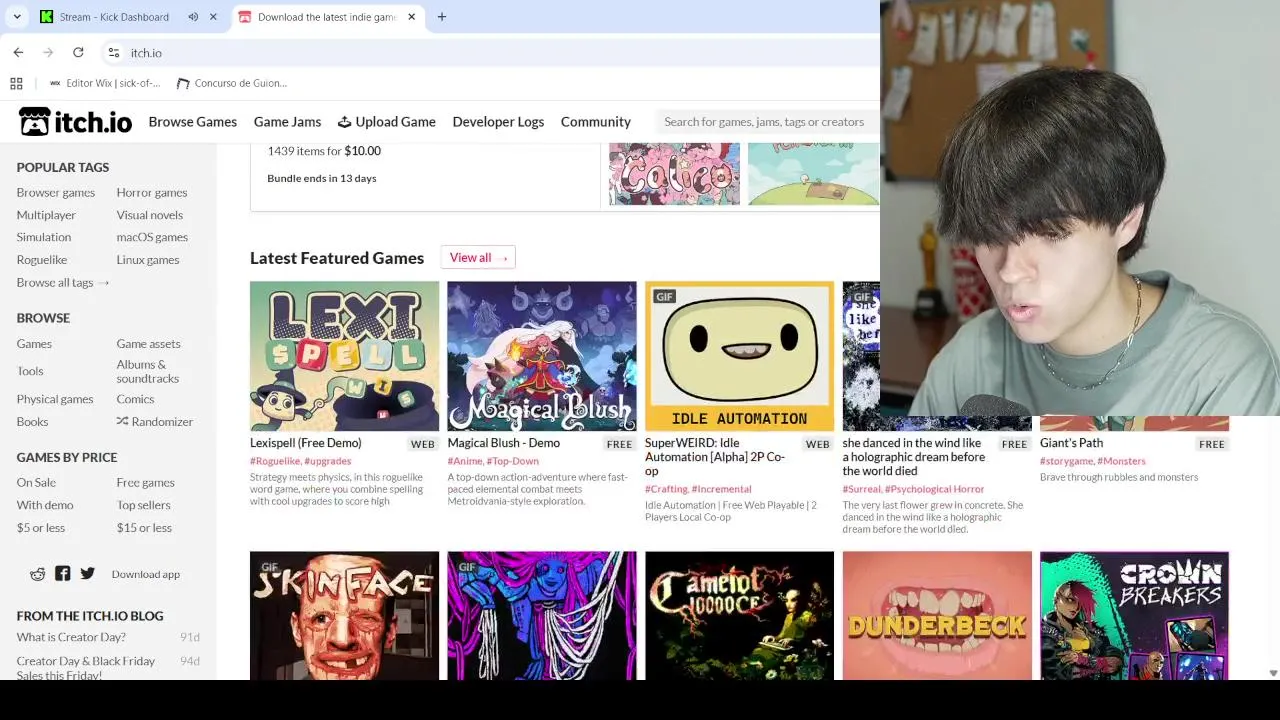
Task: Filter games With demo
Action: click(x=45, y=505)
